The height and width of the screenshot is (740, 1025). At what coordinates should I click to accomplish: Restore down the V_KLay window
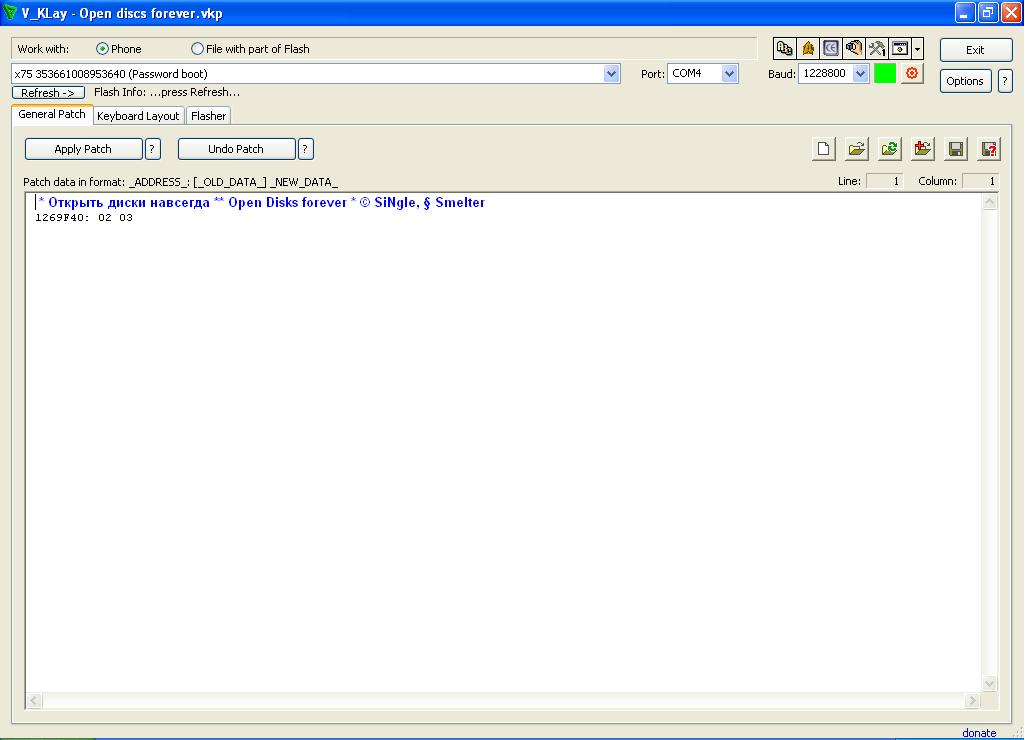pos(988,12)
